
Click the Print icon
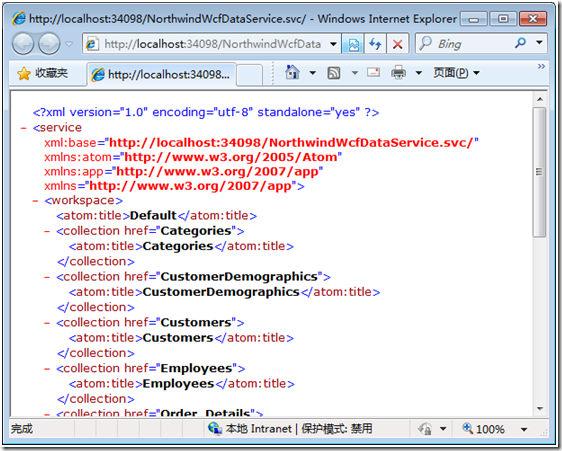coord(398,73)
